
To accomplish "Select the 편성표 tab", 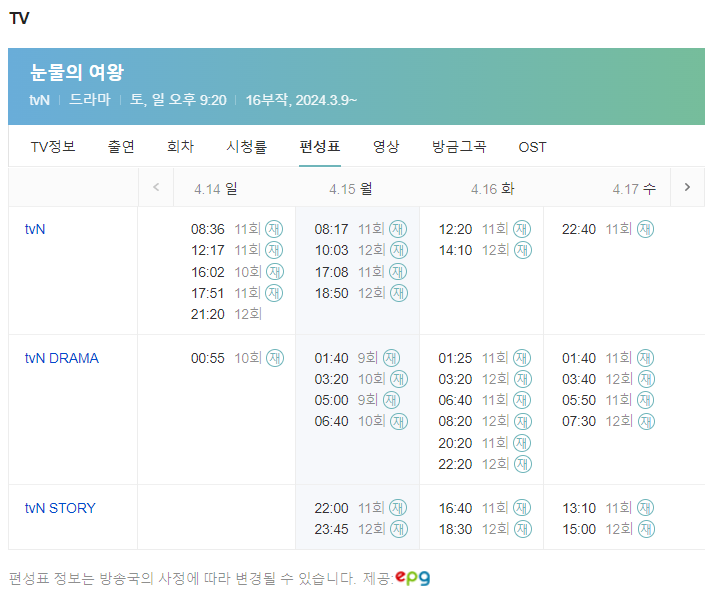I will pyautogui.click(x=320, y=147).
